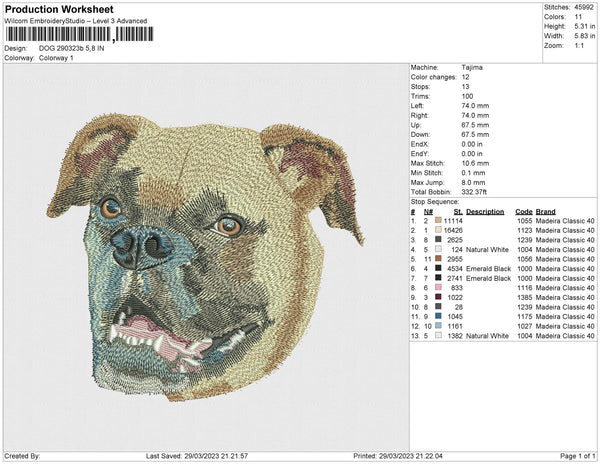Click the light blue swatch beside 1161

pyautogui.click(x=438, y=326)
